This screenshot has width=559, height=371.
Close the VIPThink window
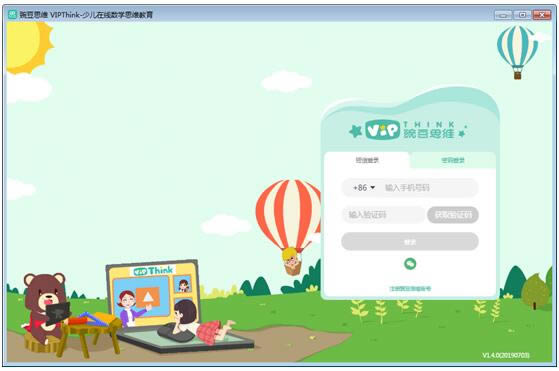point(542,15)
